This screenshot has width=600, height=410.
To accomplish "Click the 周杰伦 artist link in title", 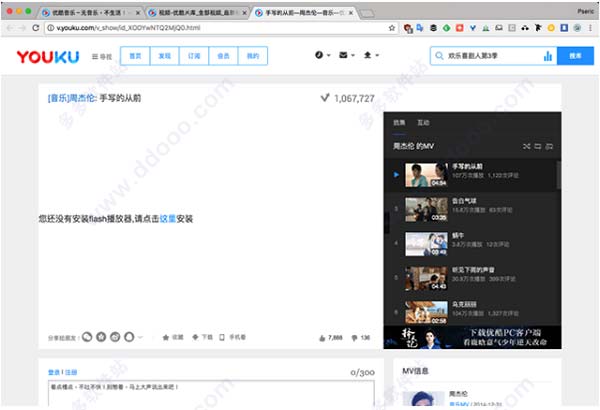I will pos(82,98).
